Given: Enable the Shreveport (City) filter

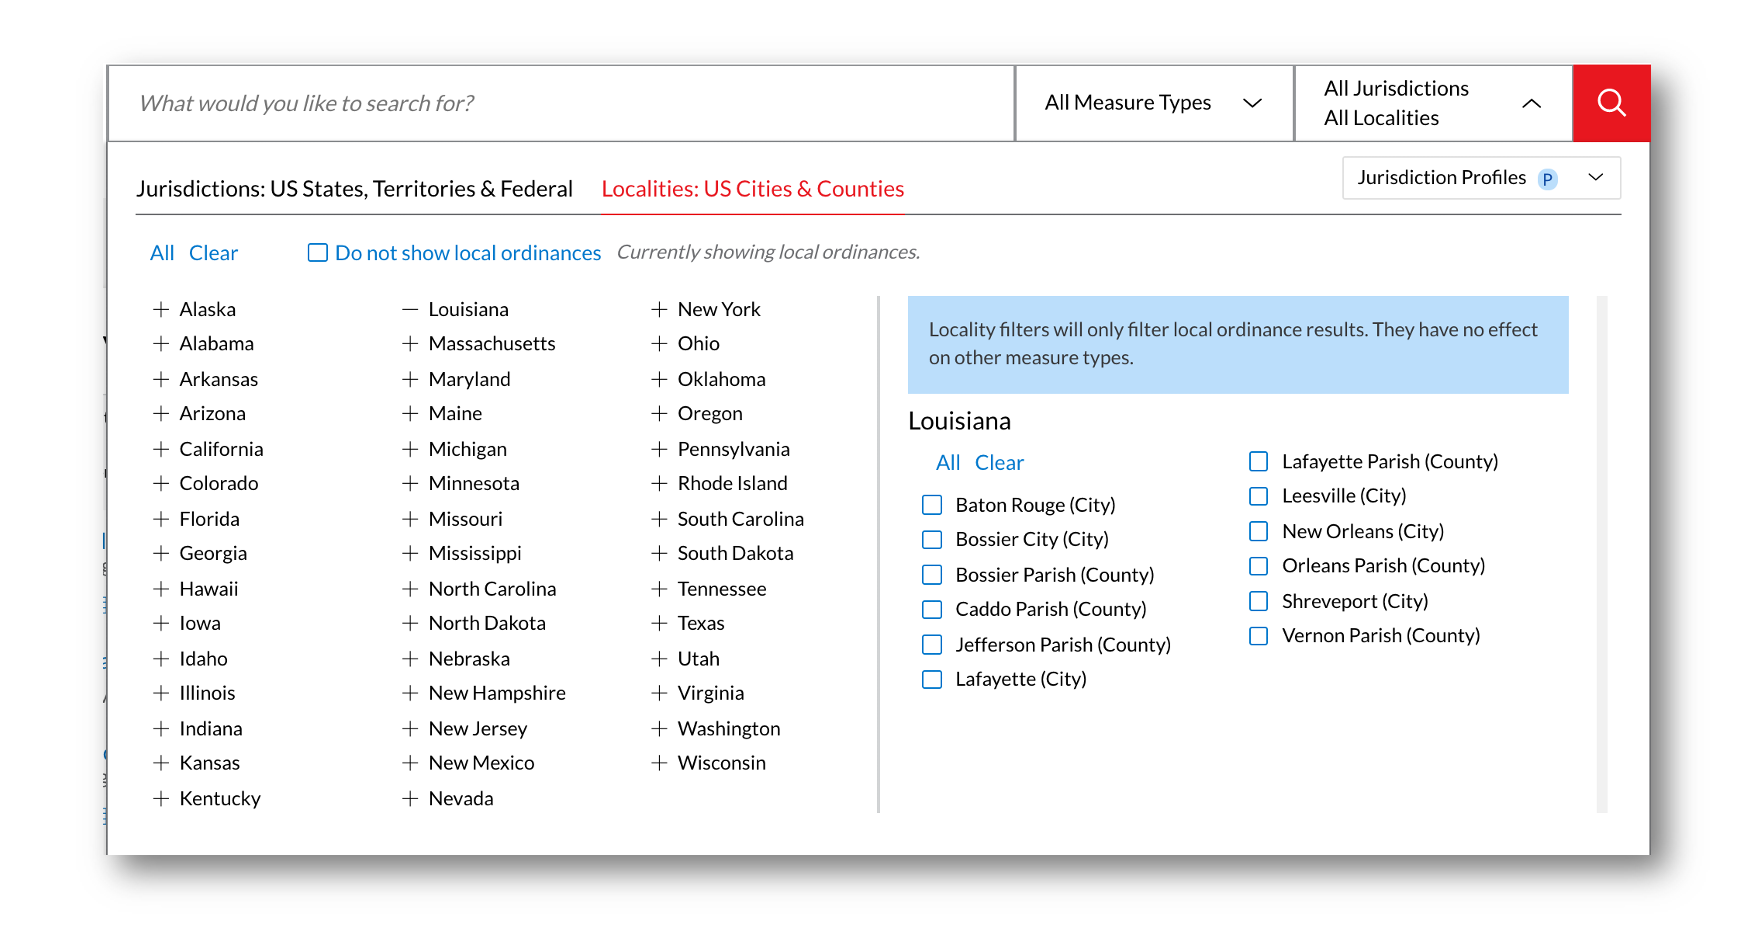Looking at the screenshot, I should coord(1258,601).
